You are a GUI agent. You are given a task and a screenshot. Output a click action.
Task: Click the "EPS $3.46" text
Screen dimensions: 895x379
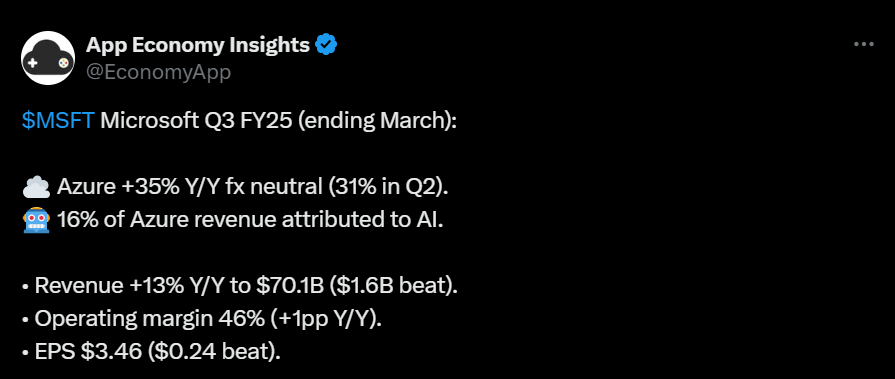88,351
